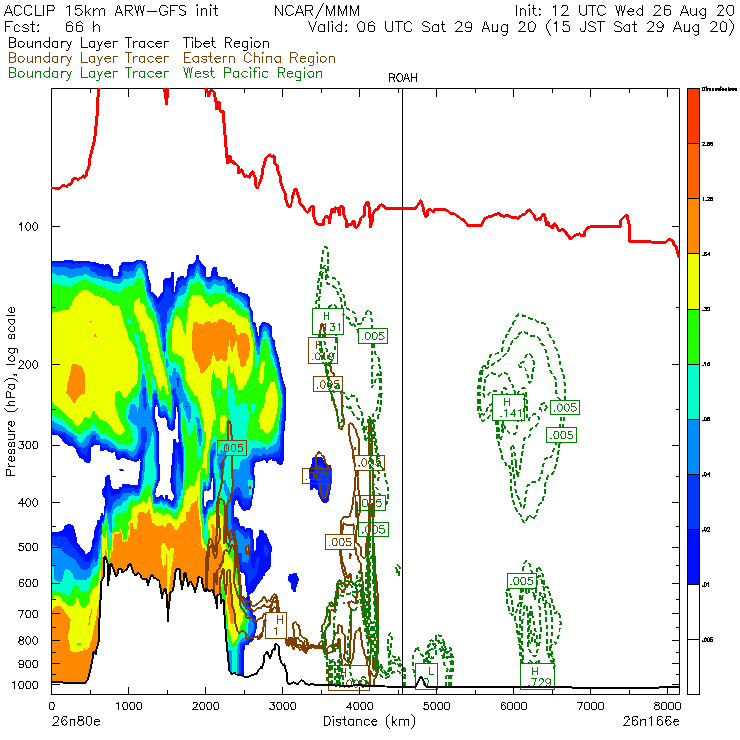740x740 pixels.
Task: Click the green .005 label near 600 hPa
Action: pos(522,581)
